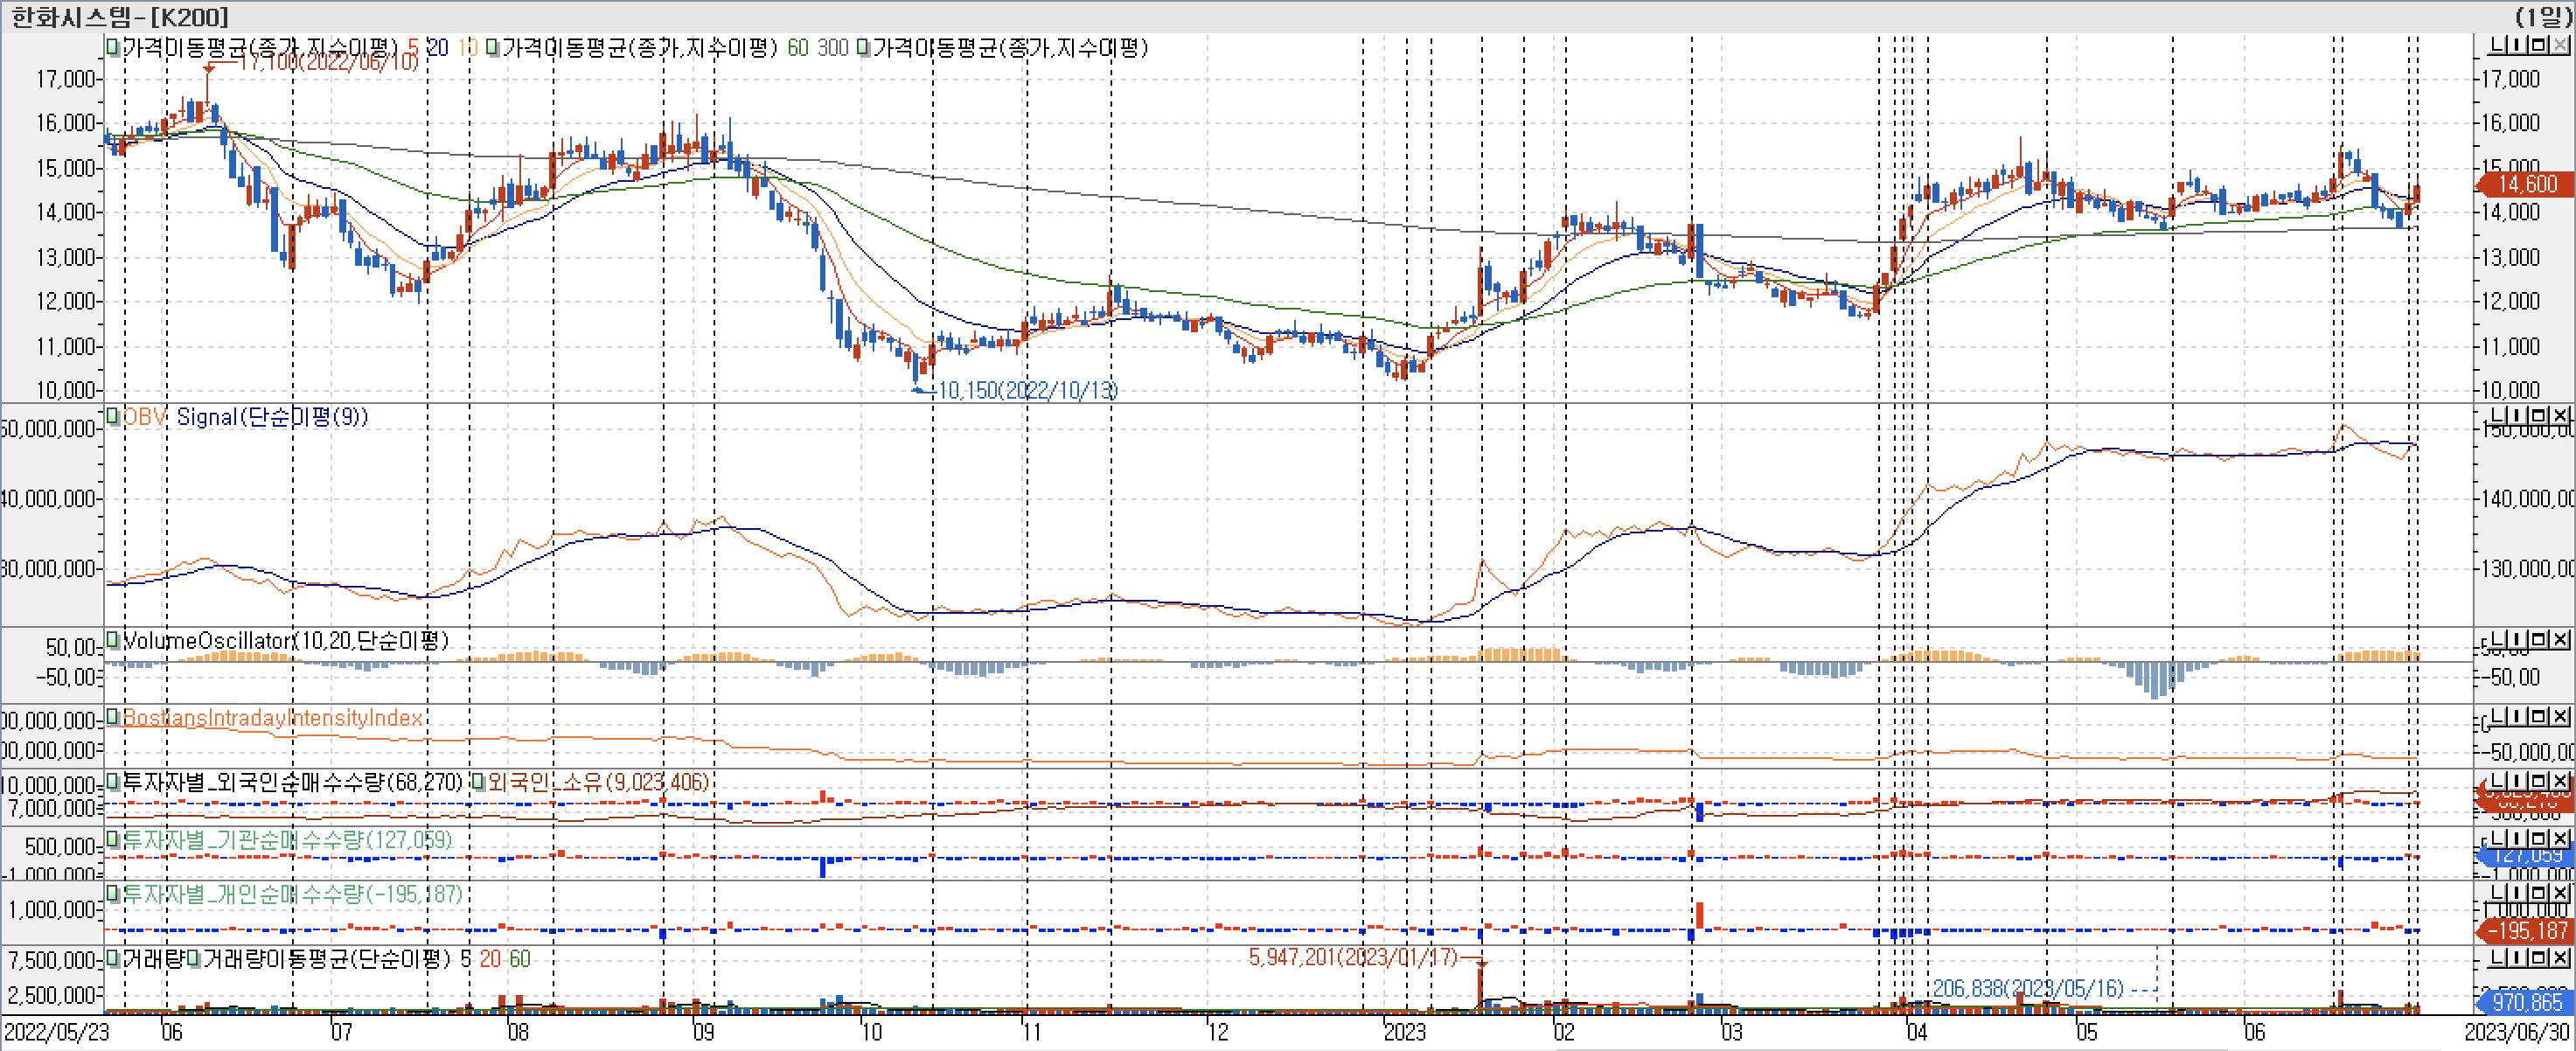Screen dimensions: 2576x1051
Task: Close the BostiansIntradayIntensityIndex panel
Action: pos(2560,716)
